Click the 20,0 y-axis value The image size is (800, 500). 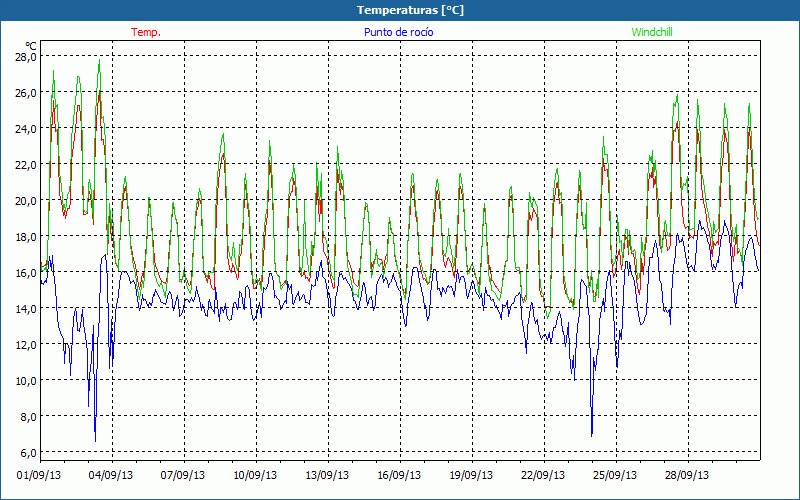point(25,200)
